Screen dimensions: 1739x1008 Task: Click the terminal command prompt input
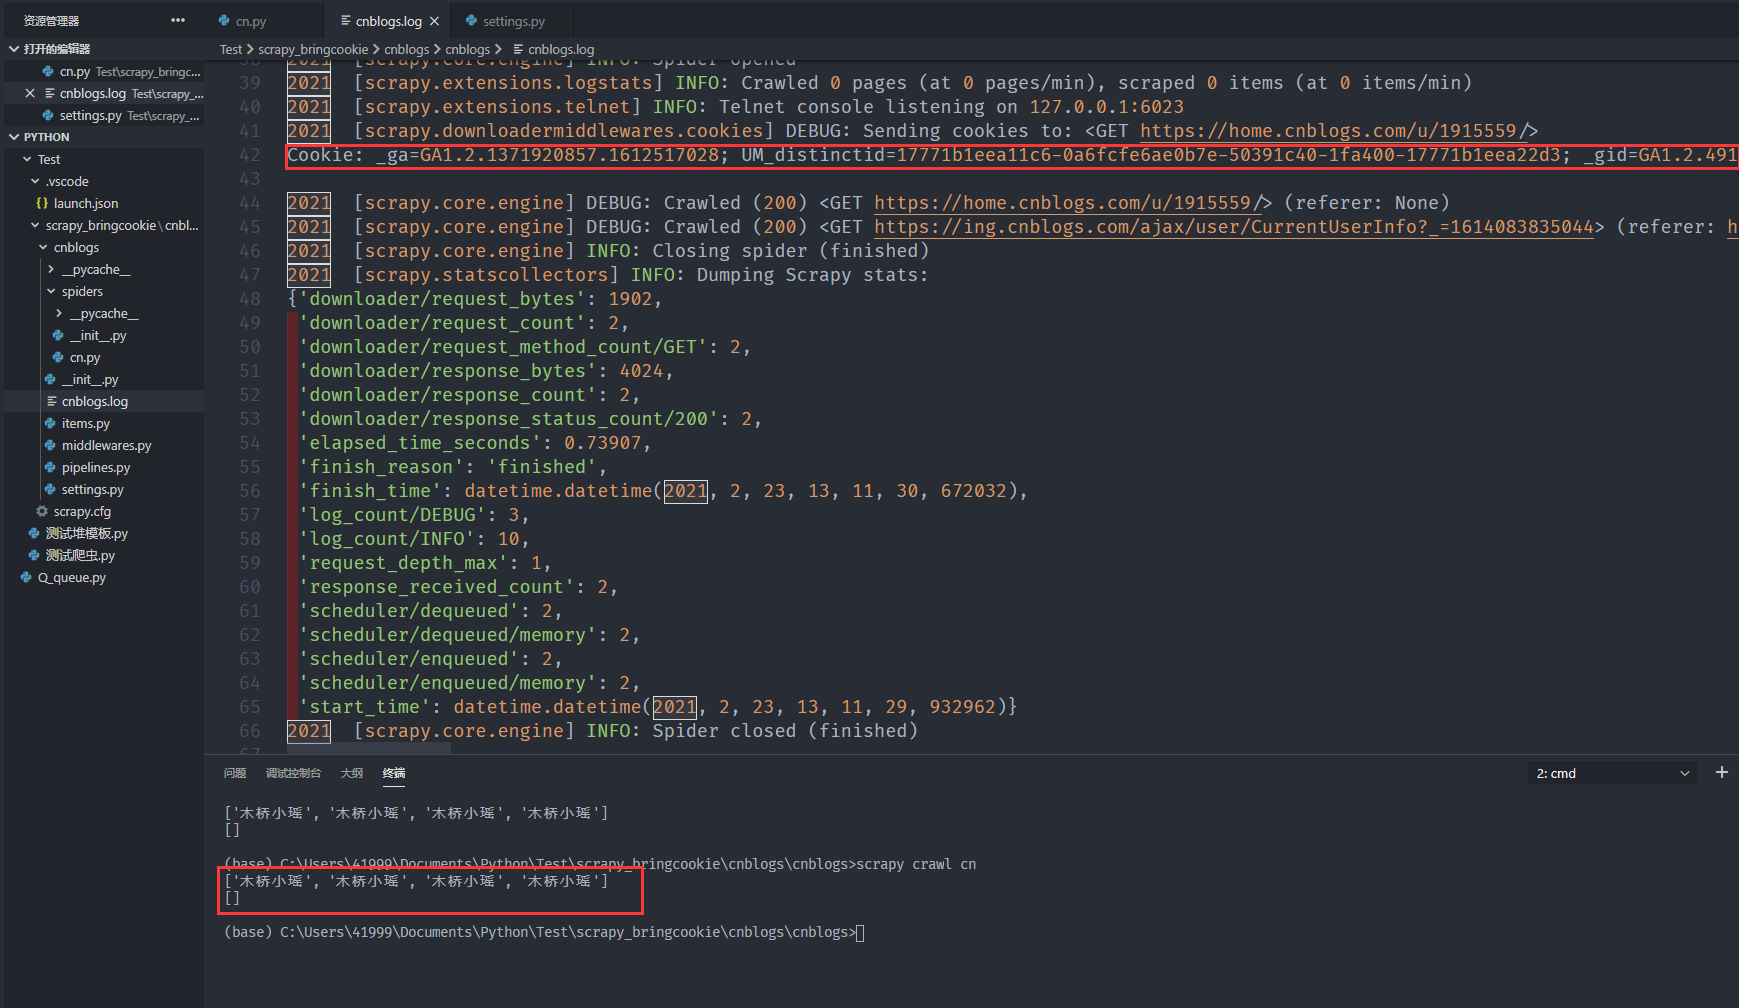click(x=860, y=932)
